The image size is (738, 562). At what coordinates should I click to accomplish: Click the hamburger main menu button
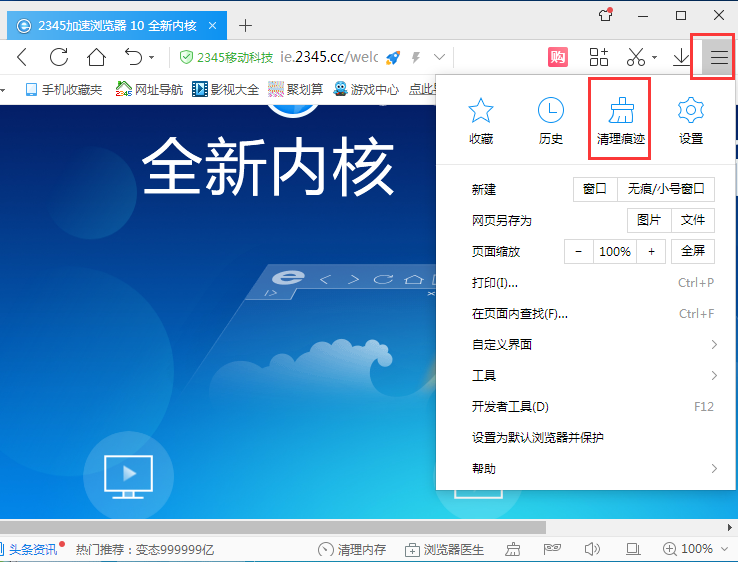point(719,57)
